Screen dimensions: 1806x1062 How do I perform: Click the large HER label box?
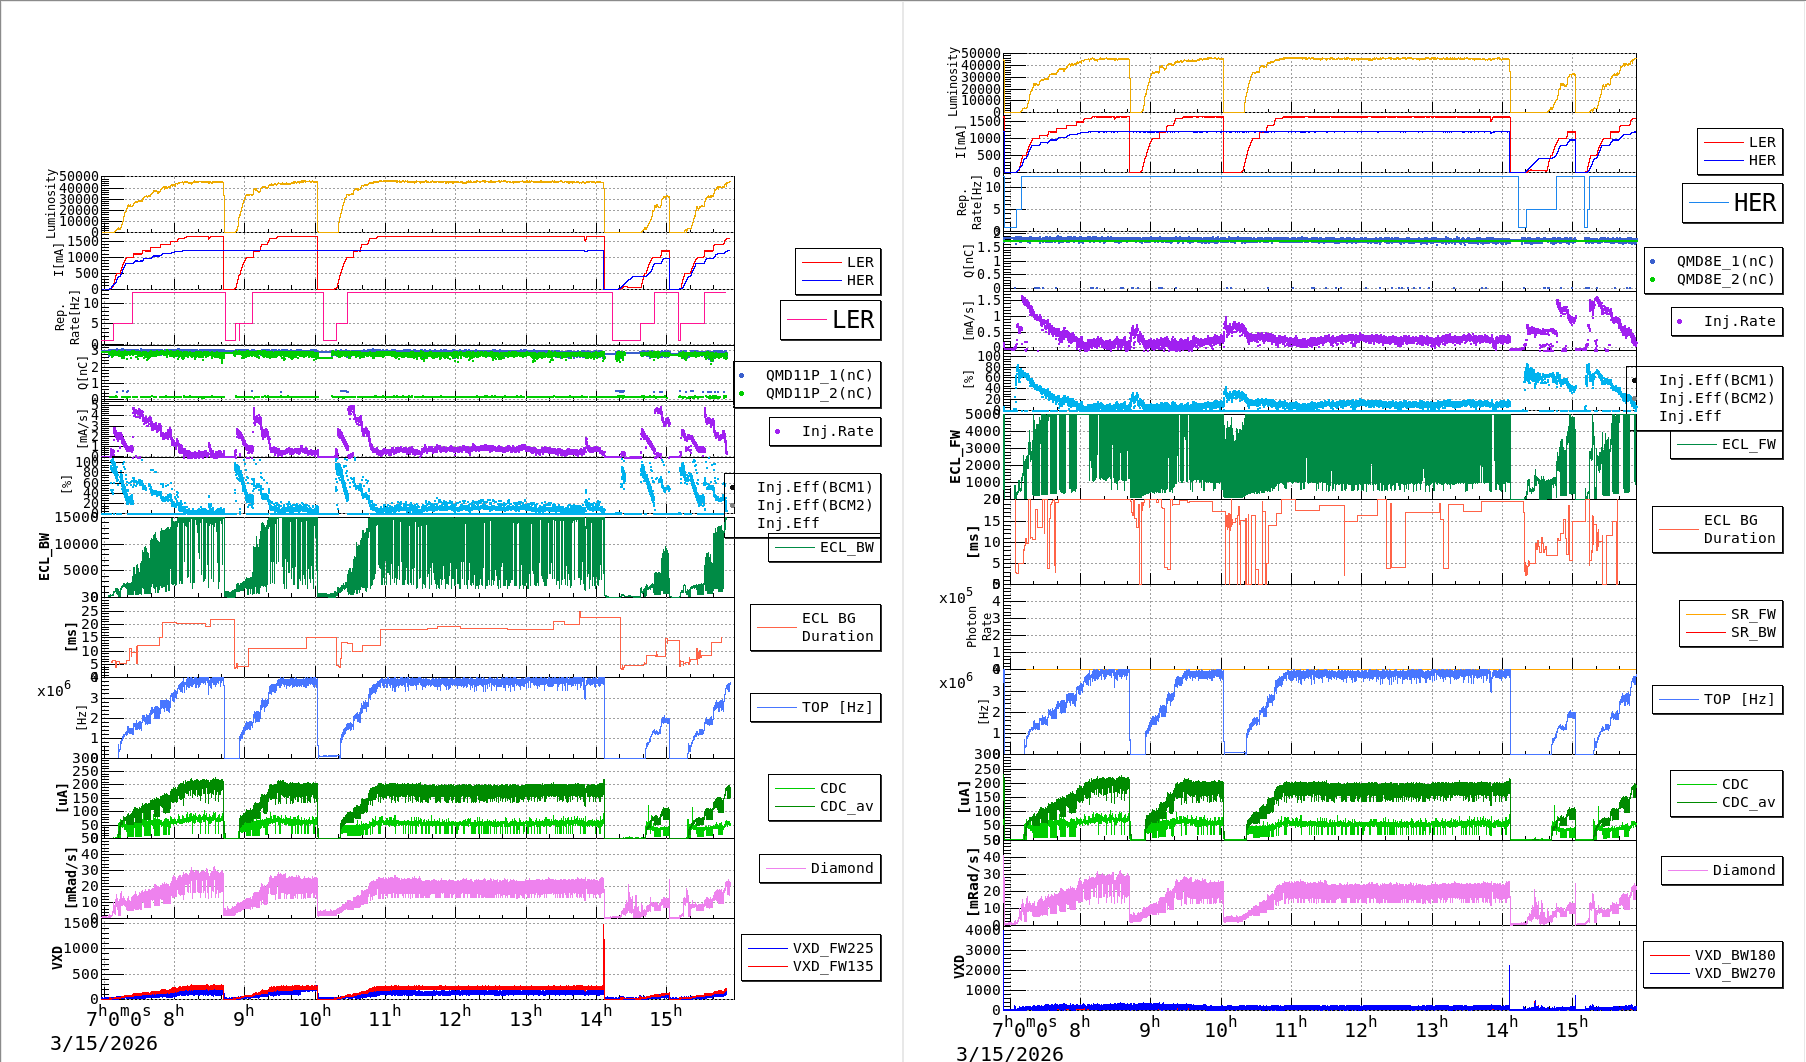1732,203
